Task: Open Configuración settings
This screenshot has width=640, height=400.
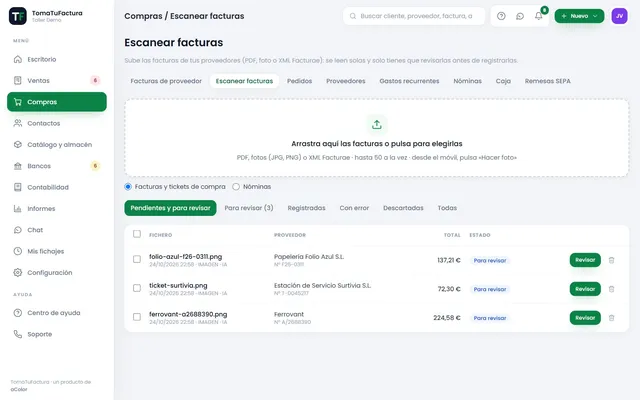Action: click(x=57, y=272)
